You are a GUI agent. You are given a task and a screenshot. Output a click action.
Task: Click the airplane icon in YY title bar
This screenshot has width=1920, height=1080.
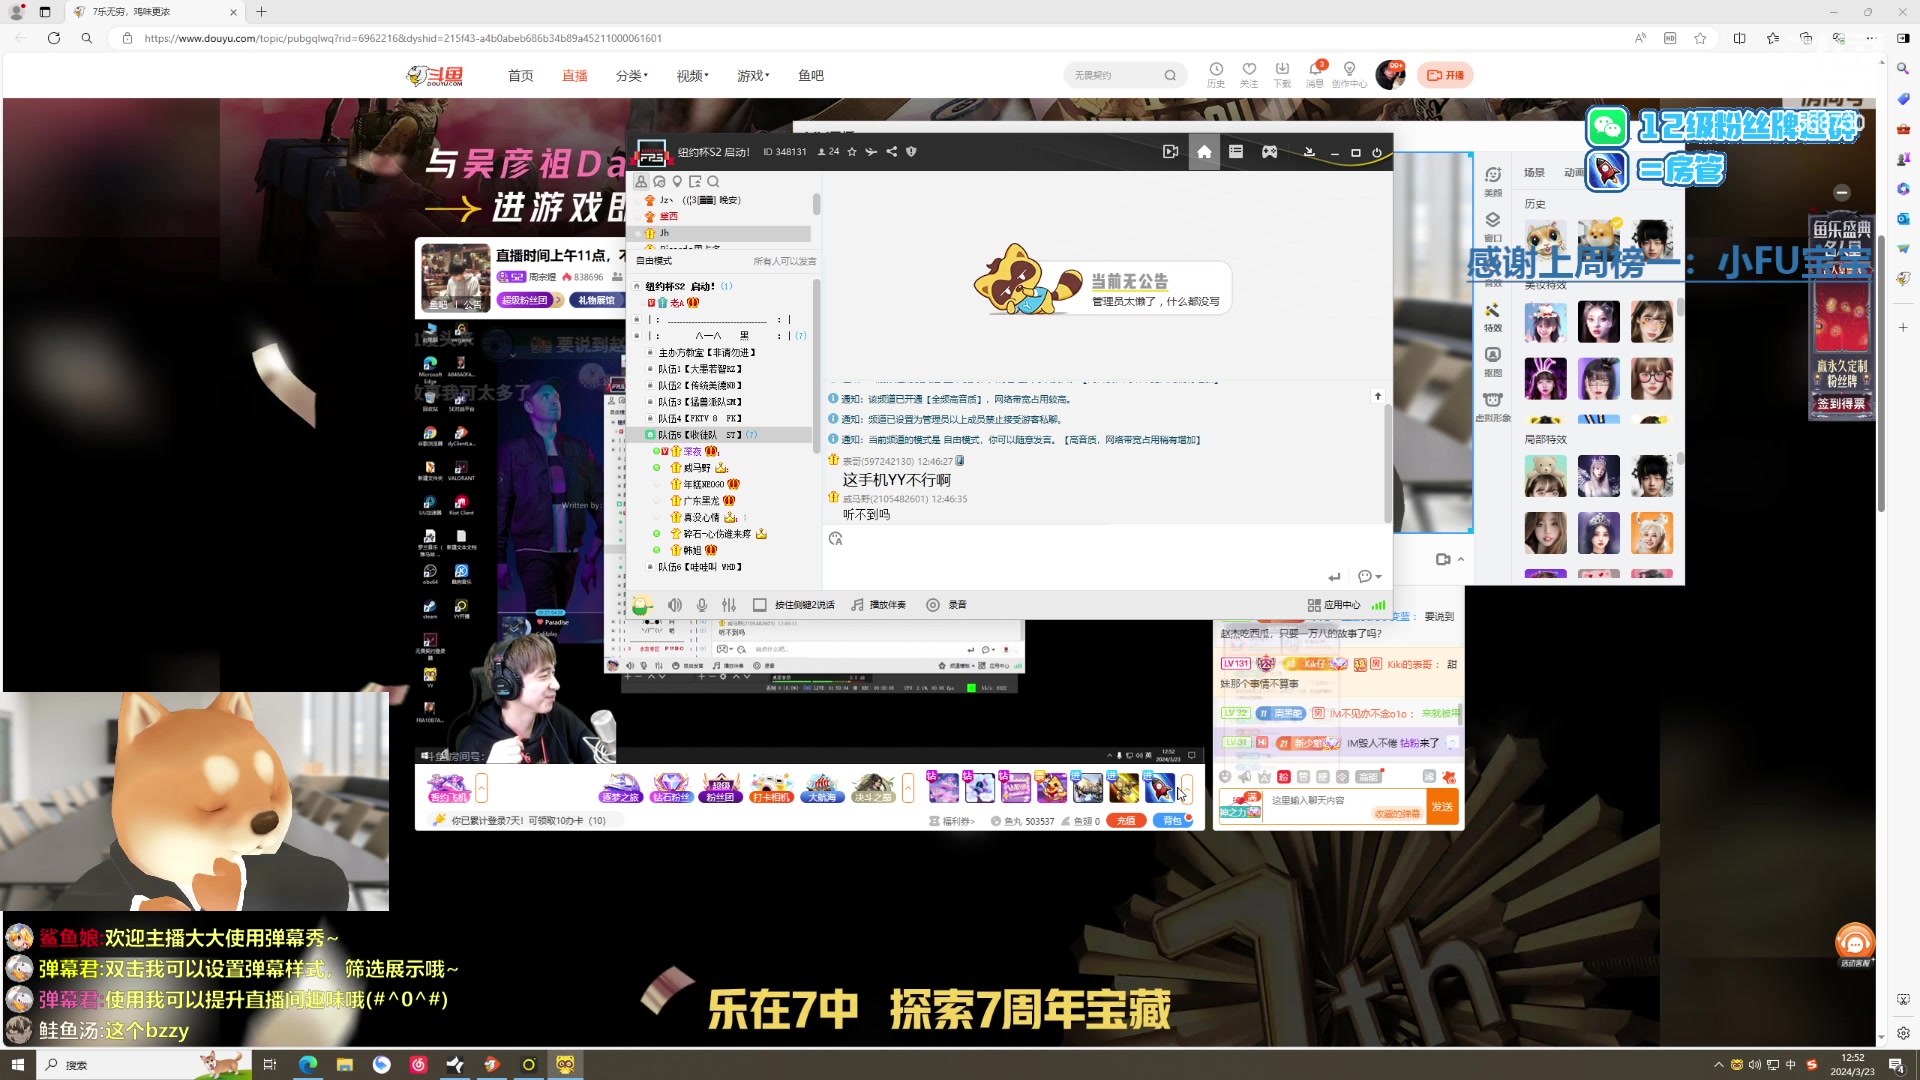click(871, 152)
